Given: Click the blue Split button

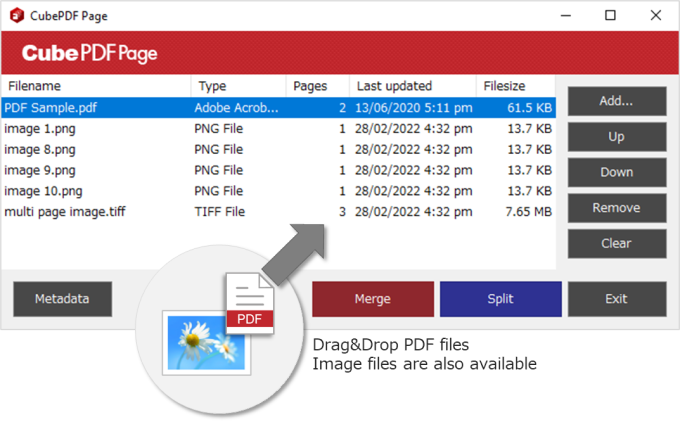Looking at the screenshot, I should pos(500,299).
